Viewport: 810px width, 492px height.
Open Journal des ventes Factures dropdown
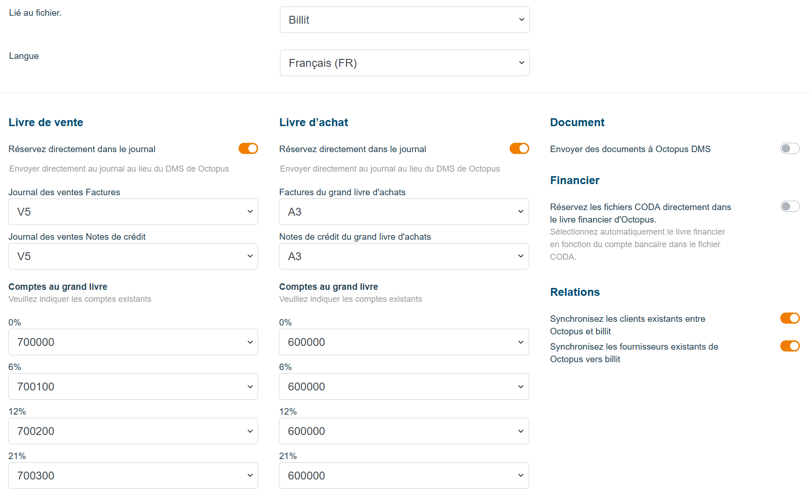[133, 212]
